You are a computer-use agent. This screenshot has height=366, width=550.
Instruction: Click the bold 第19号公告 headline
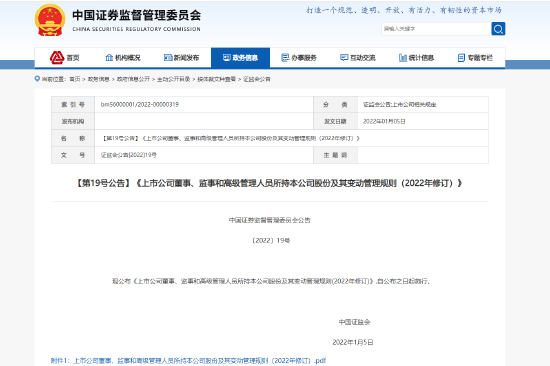[269, 183]
